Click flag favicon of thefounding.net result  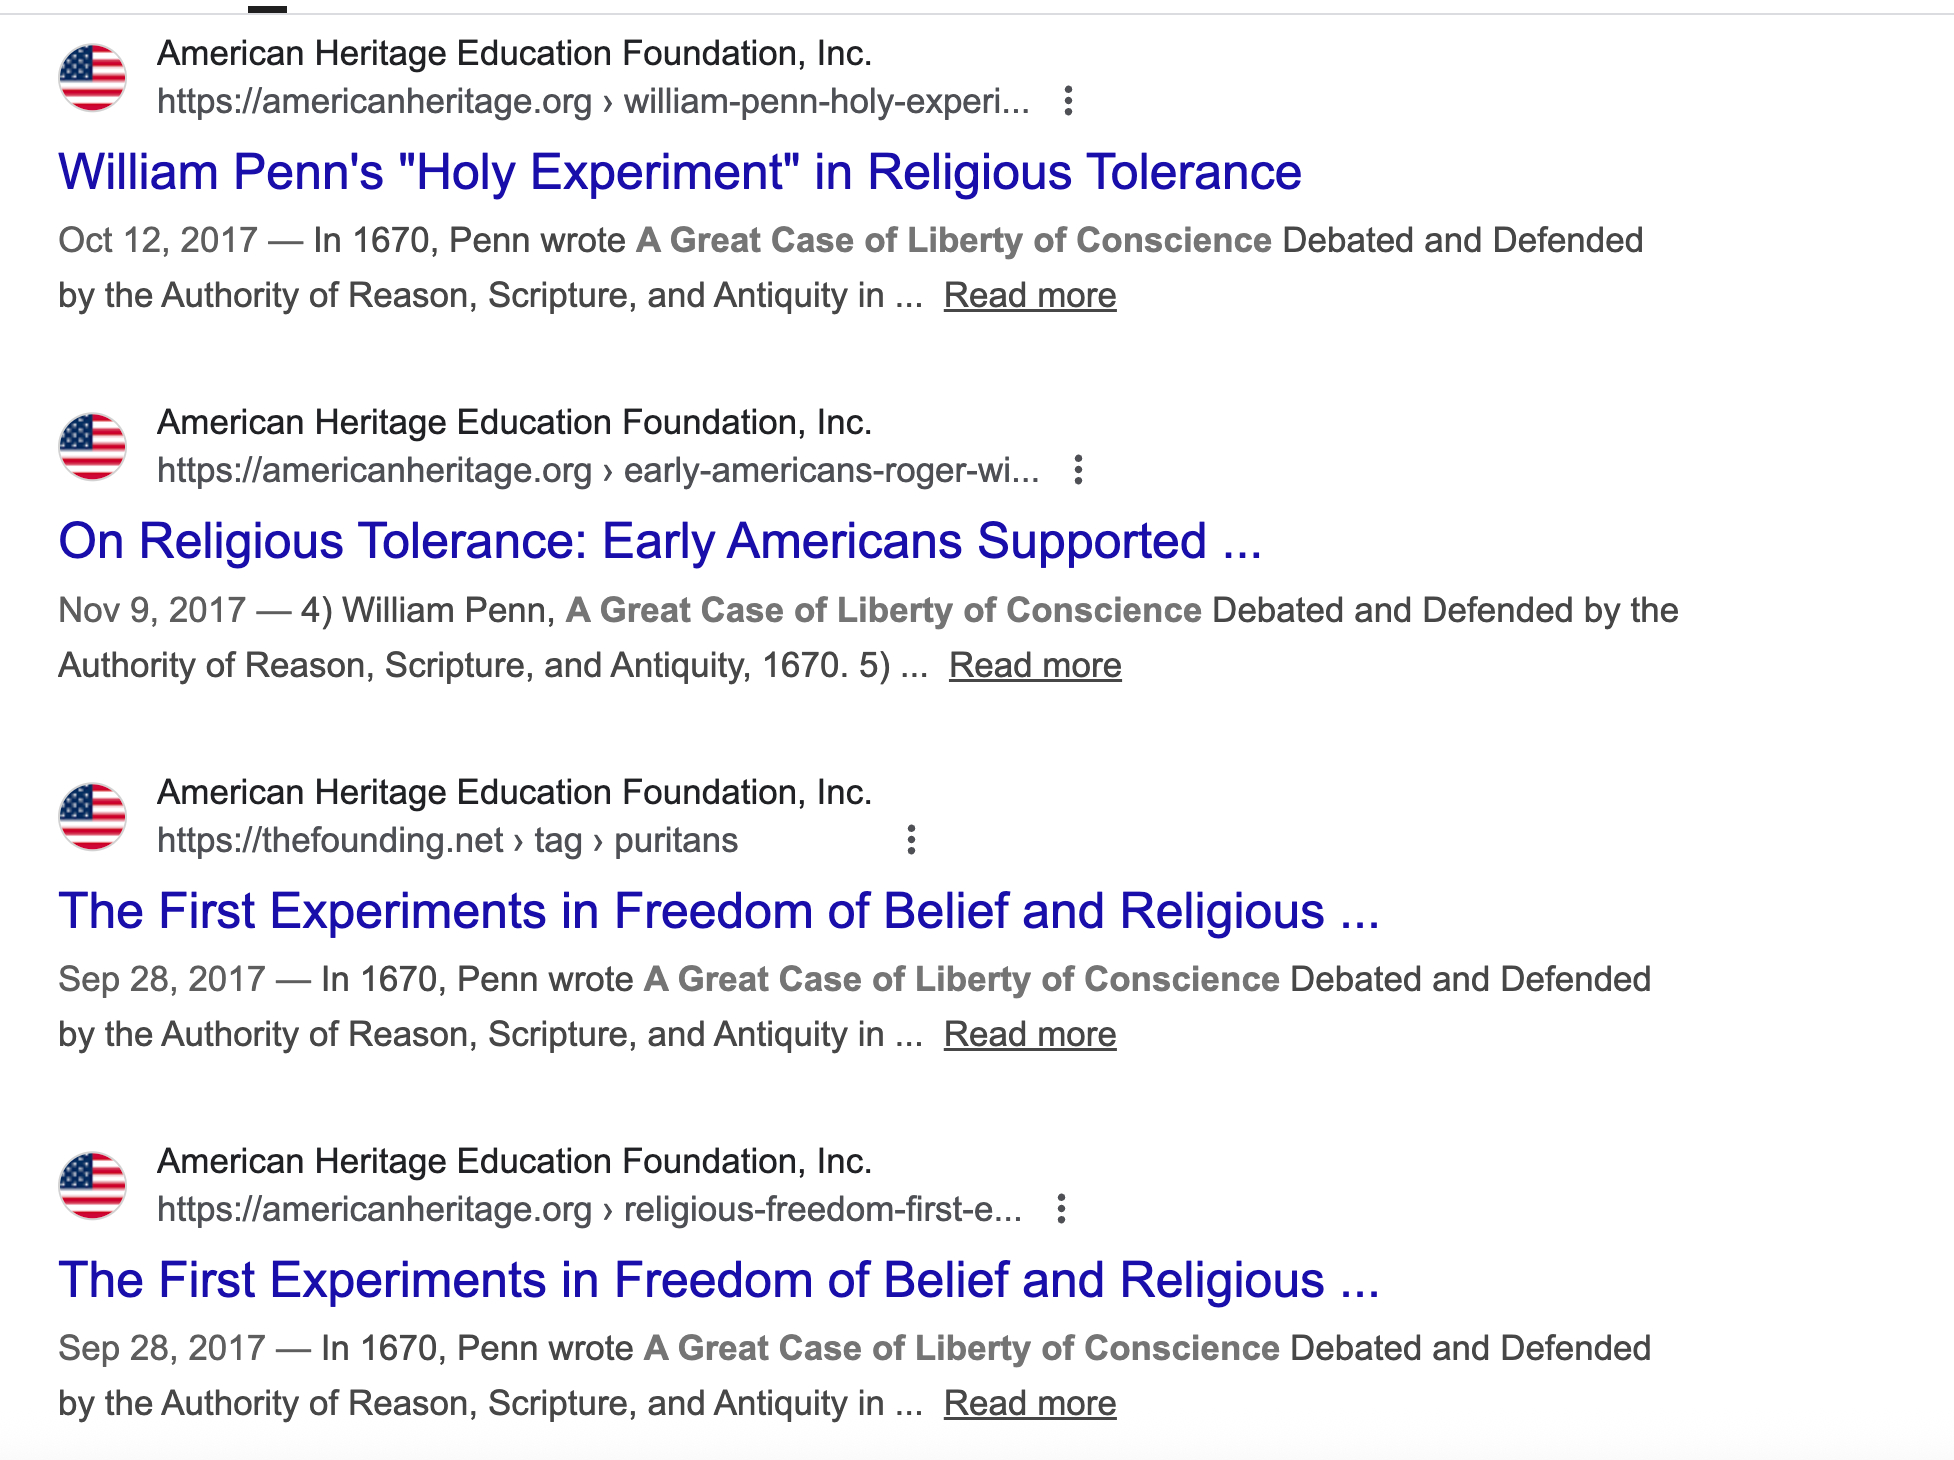pyautogui.click(x=92, y=816)
